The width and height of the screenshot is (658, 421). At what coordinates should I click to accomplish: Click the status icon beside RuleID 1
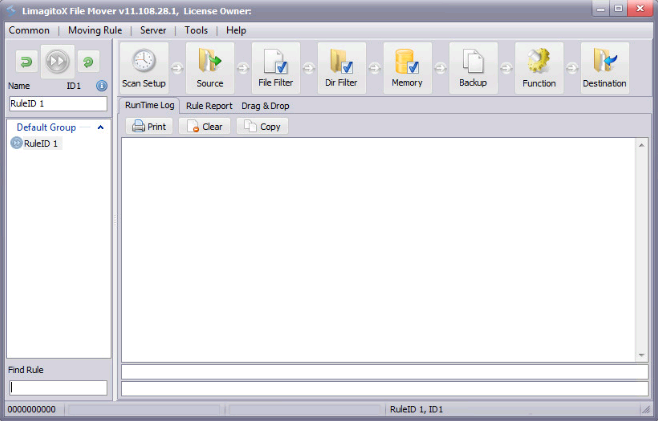pyautogui.click(x=16, y=143)
